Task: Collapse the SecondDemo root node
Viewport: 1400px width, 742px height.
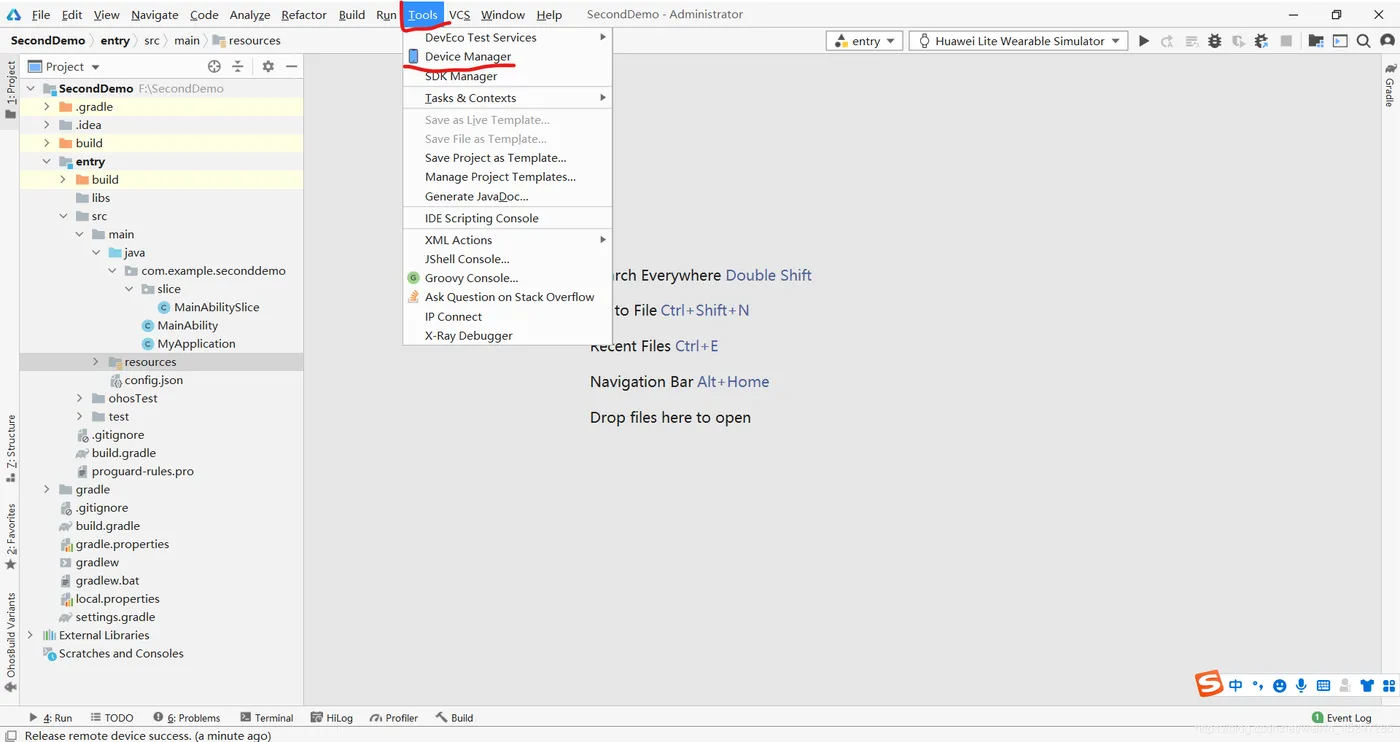Action: [31, 88]
